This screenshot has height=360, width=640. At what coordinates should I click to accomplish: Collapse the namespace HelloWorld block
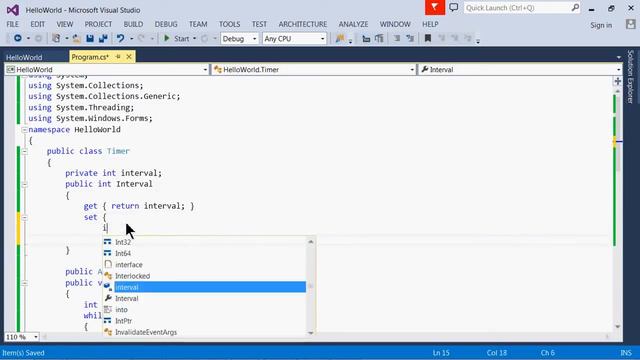[24, 130]
